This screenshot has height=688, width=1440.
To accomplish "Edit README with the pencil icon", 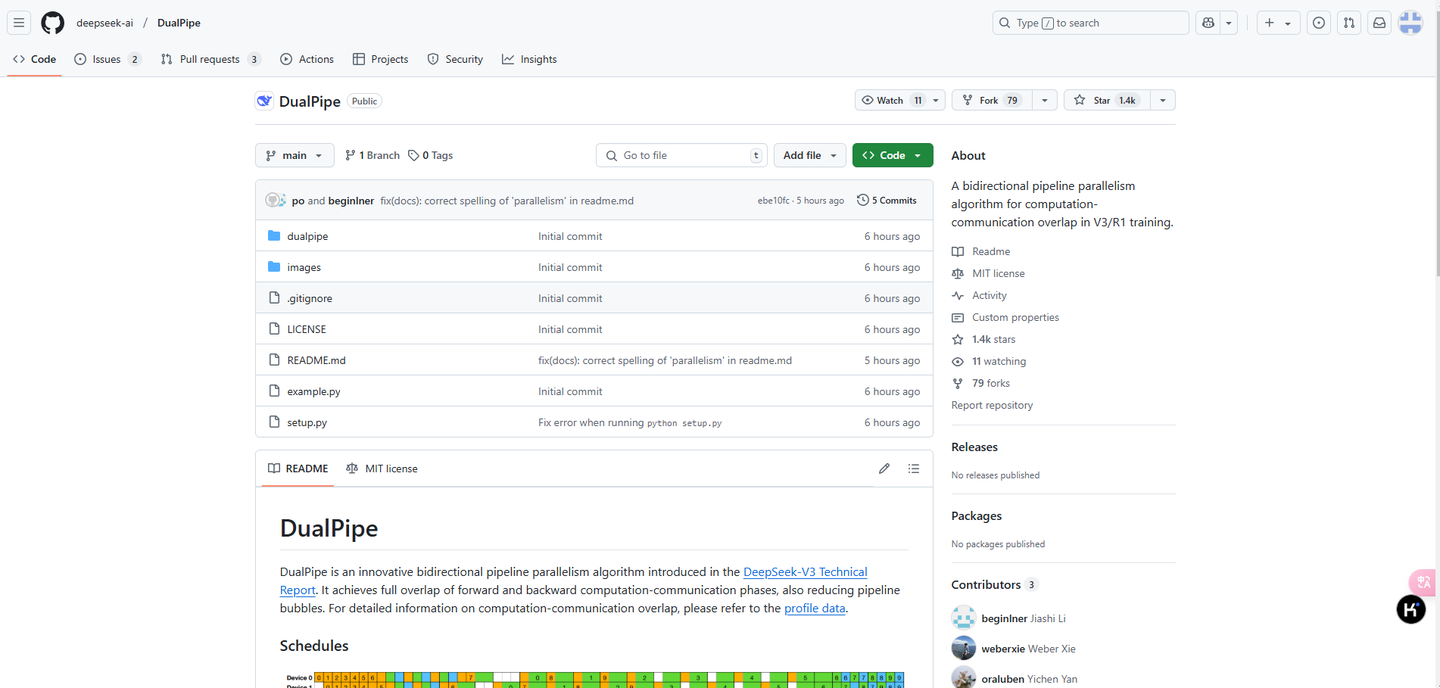I will (884, 468).
